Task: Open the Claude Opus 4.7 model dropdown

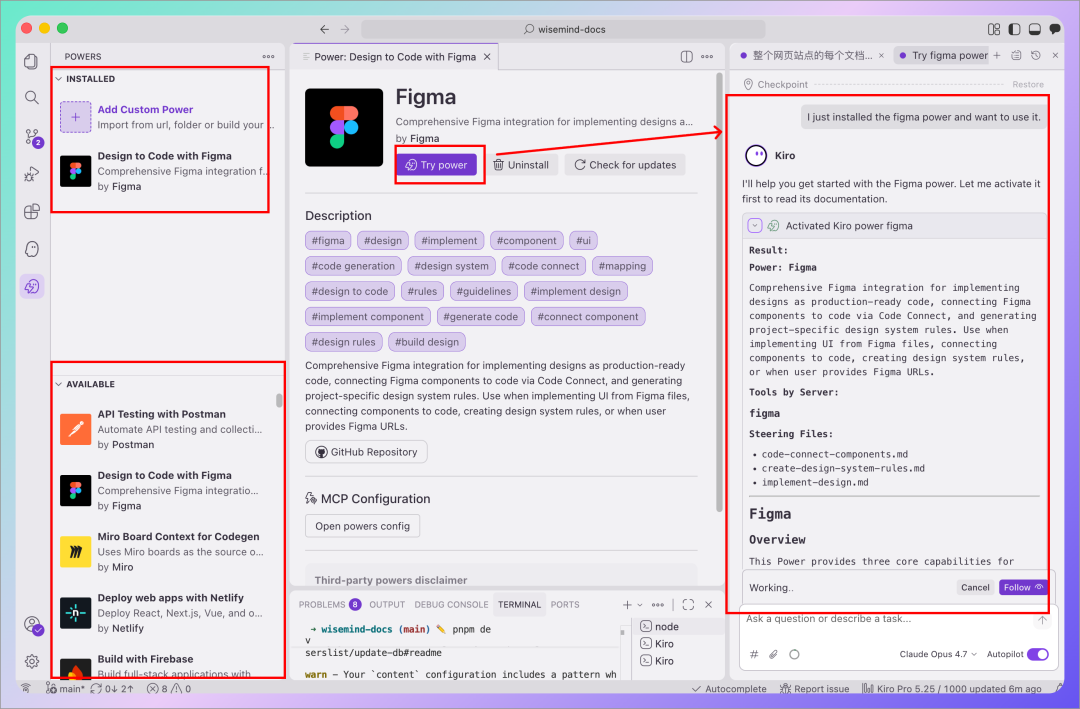Action: 937,654
